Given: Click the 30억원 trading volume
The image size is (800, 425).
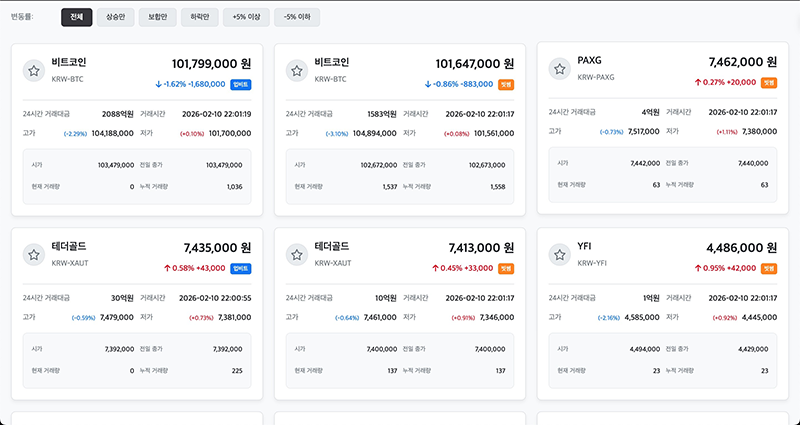Looking at the screenshot, I should pos(122,298).
